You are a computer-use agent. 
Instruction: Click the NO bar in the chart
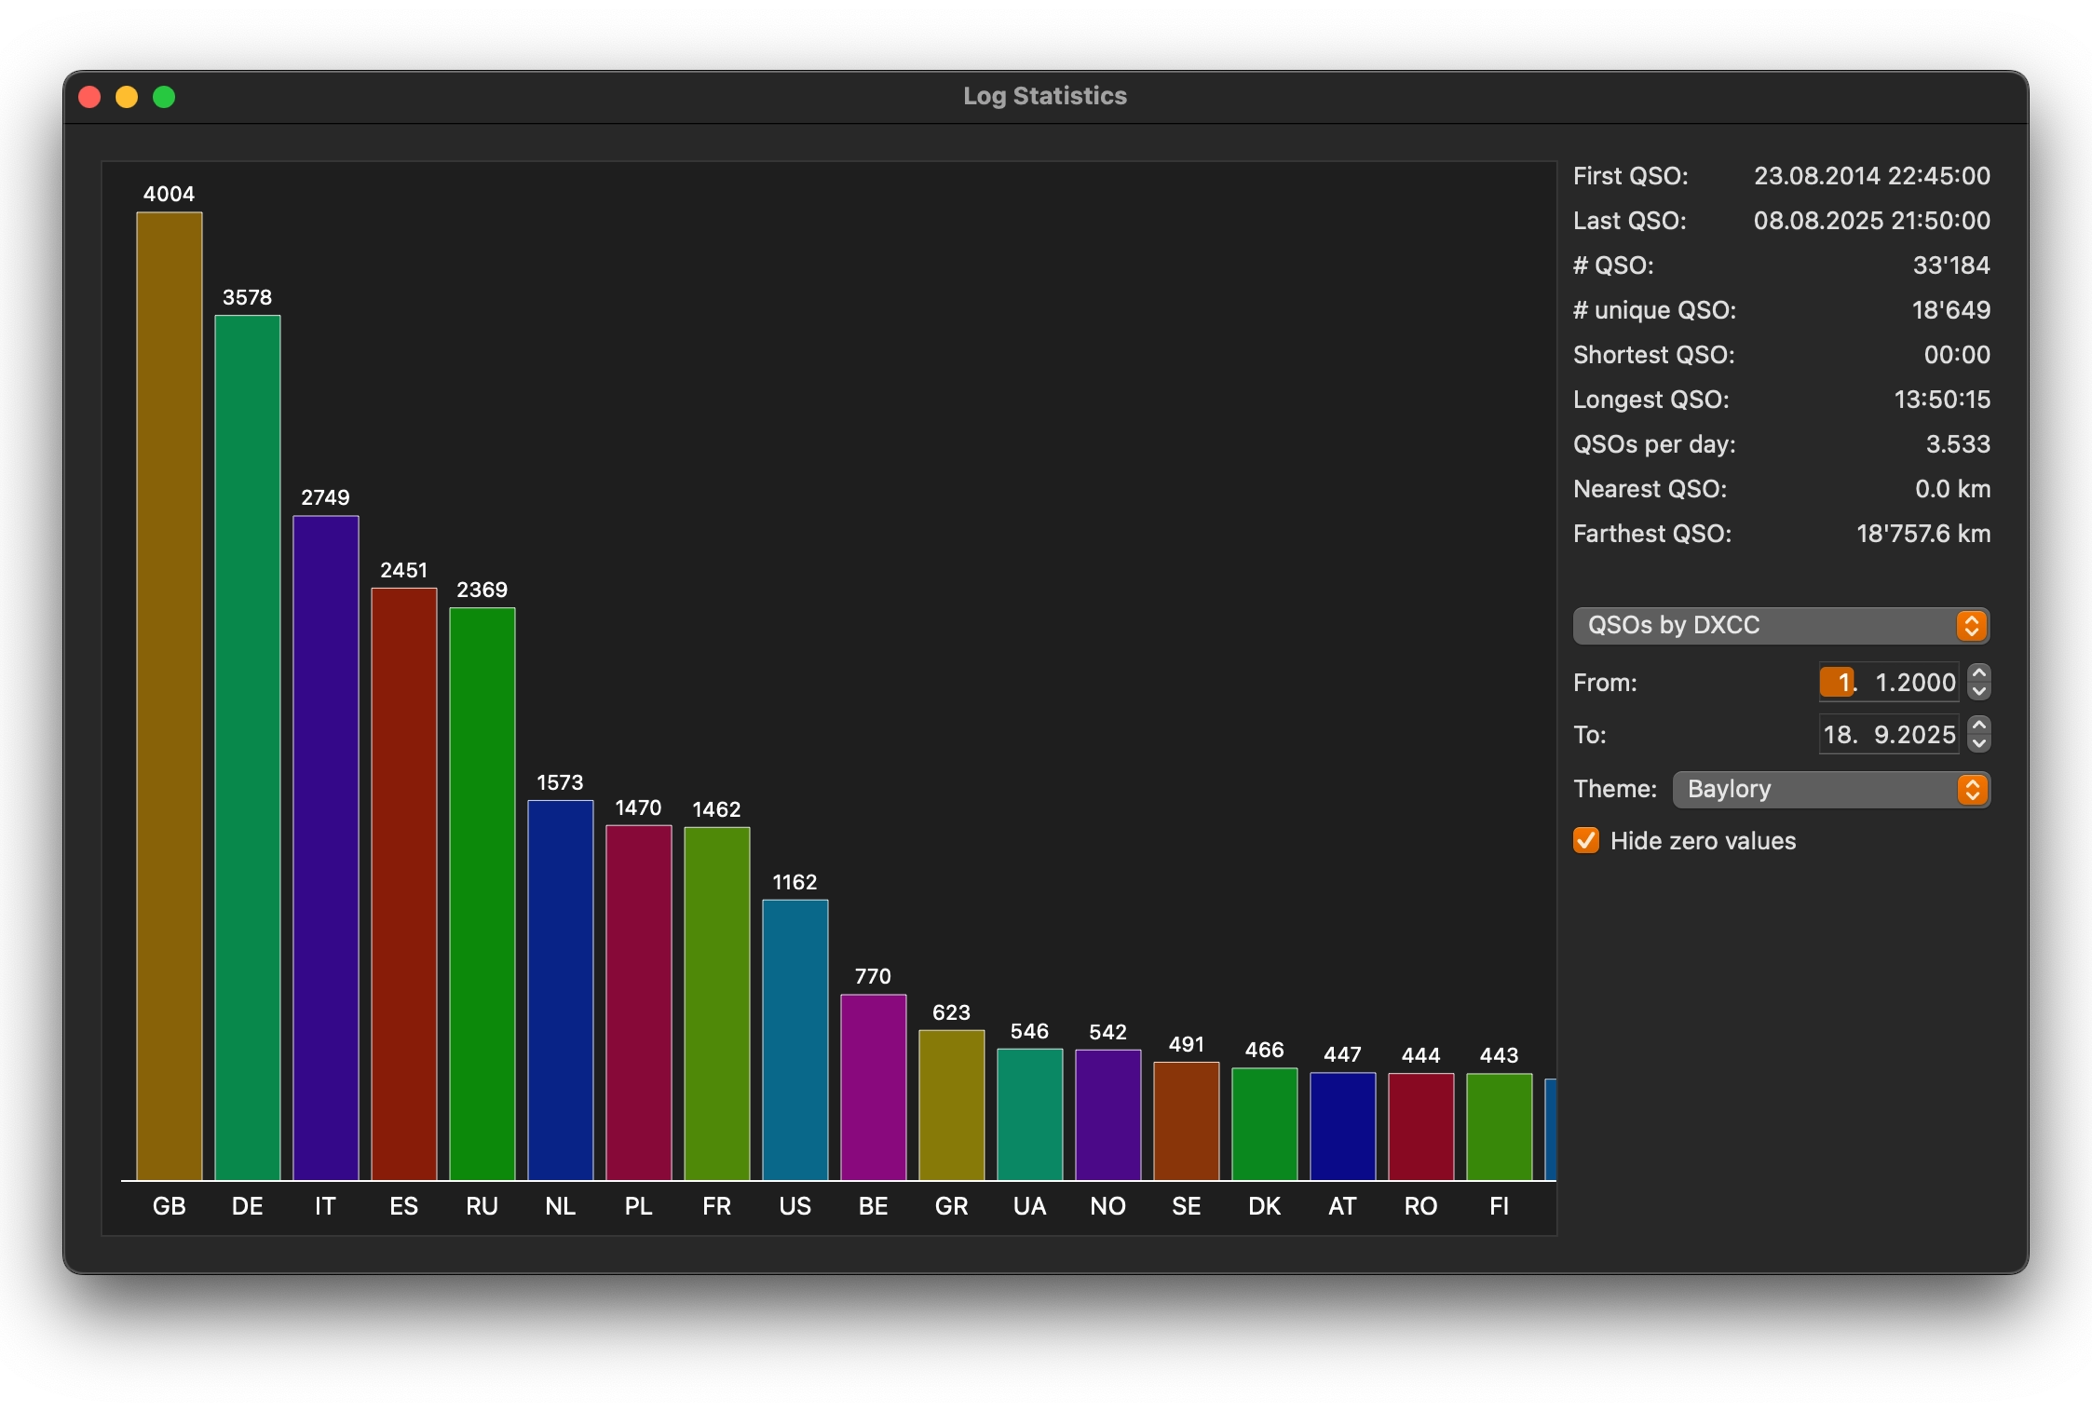(1108, 1115)
